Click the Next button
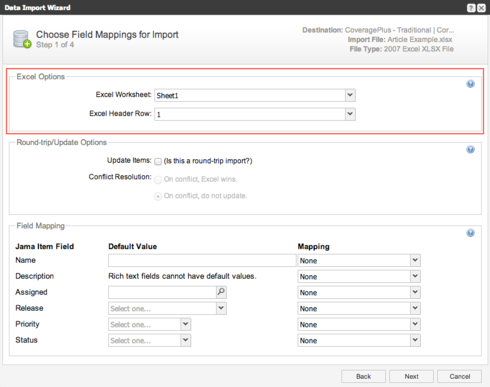 click(x=411, y=376)
